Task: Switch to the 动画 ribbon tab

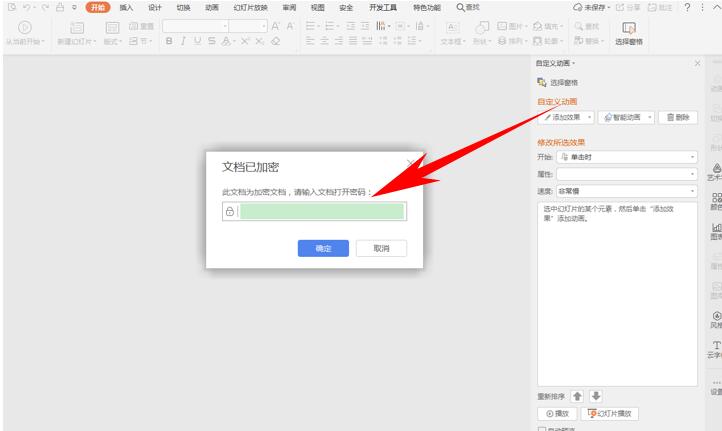Action: tap(212, 7)
